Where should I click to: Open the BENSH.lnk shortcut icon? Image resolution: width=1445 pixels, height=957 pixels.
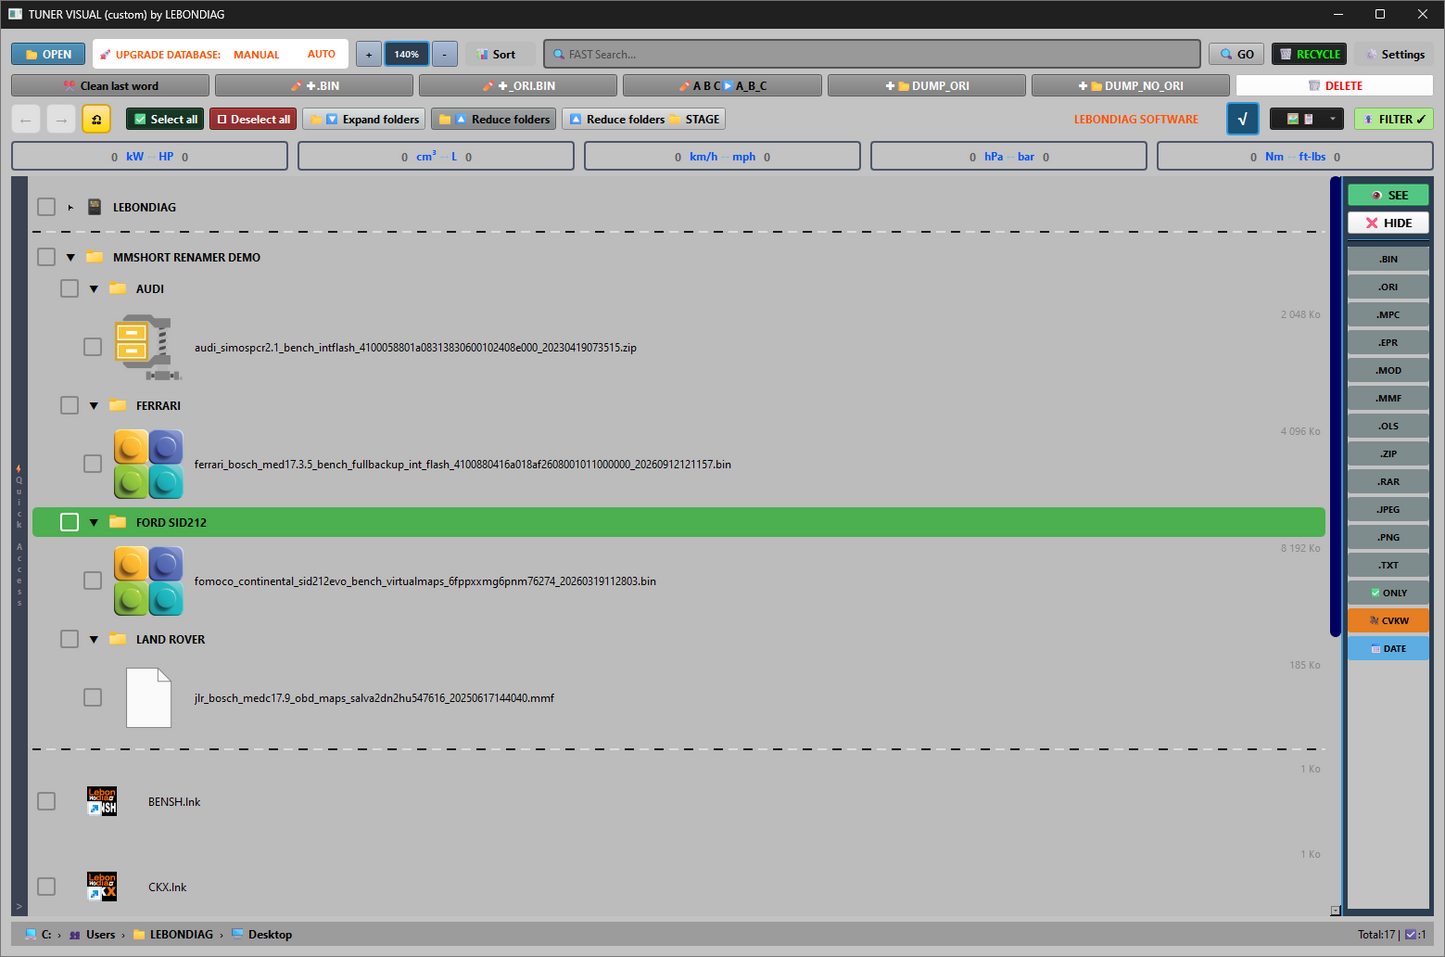click(102, 801)
